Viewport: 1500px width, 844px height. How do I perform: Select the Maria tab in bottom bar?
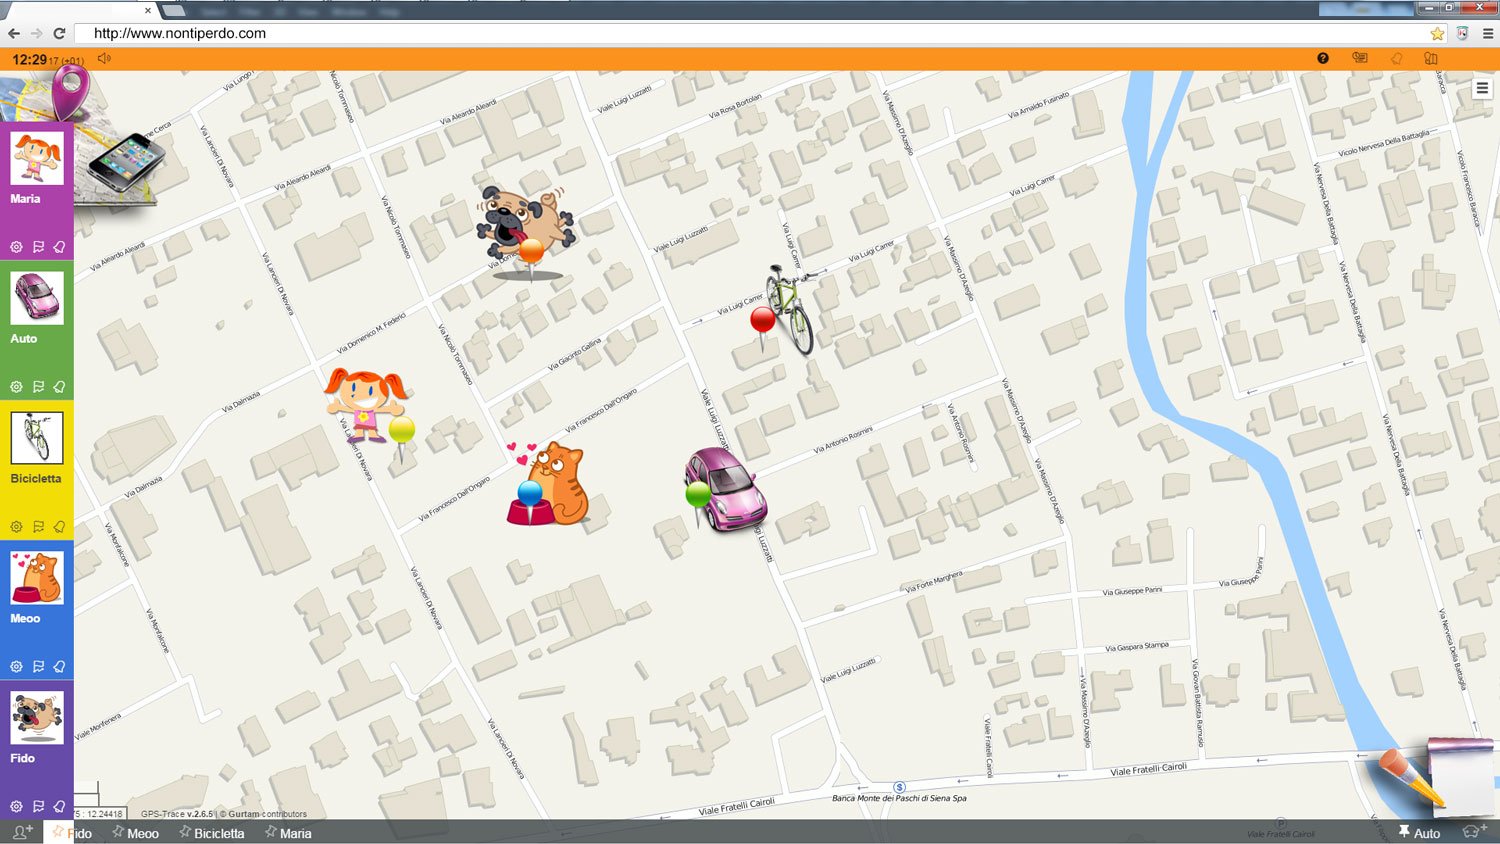(288, 832)
